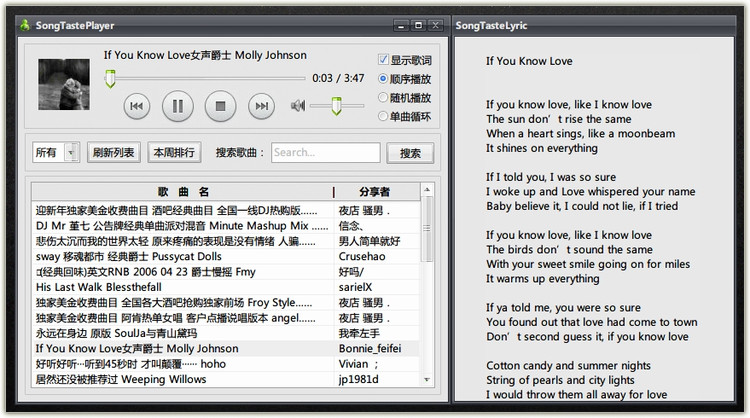Viewport: 750px width, 418px height.
Task: Pause the current song
Action: coord(177,106)
